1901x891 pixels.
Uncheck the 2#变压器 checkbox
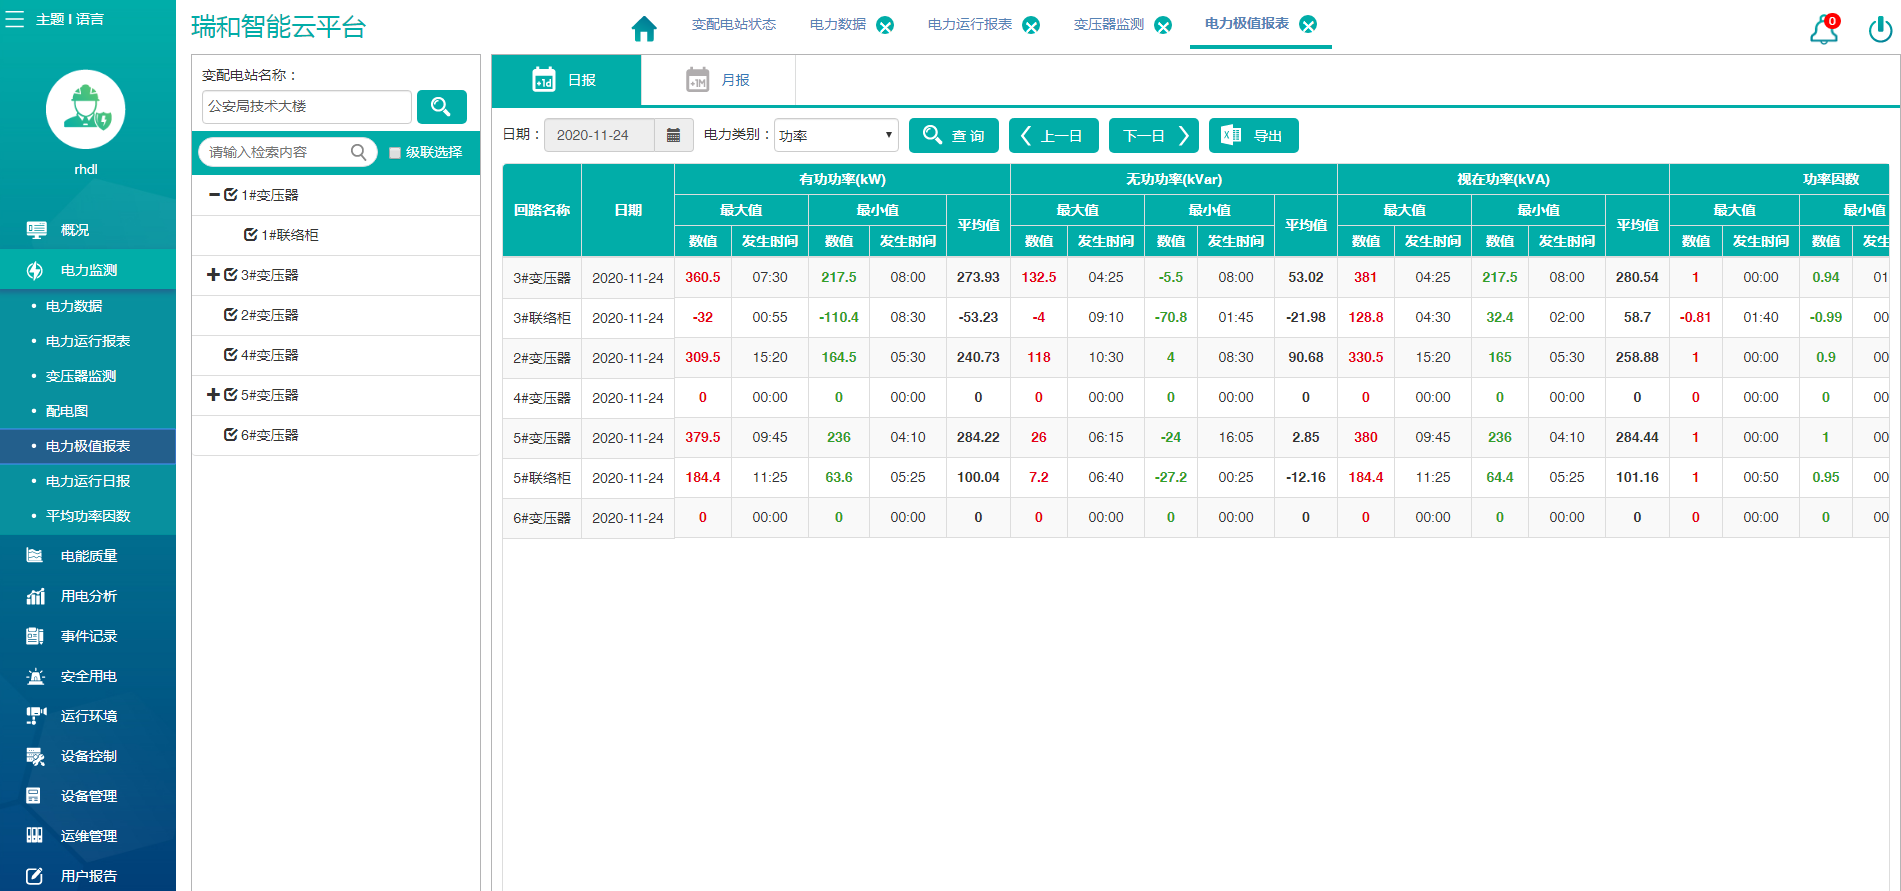pos(231,315)
